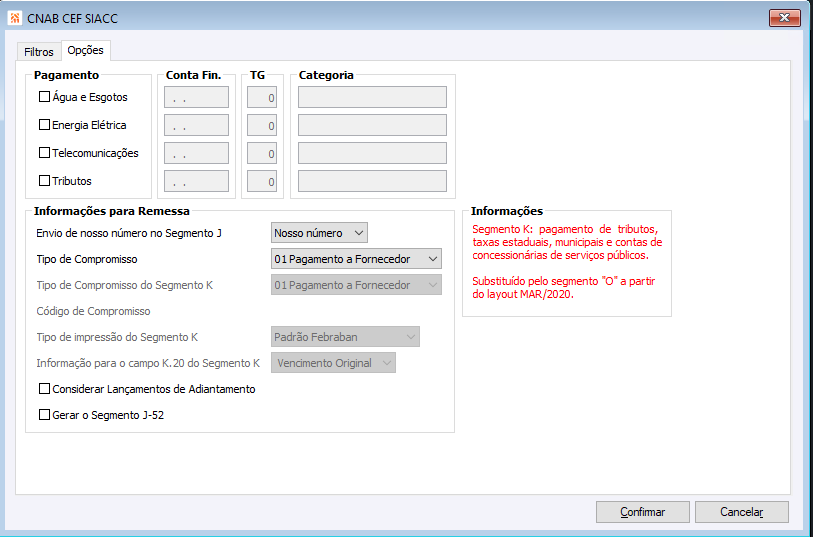Click Conta Fin. field for Tributos

pos(197,181)
